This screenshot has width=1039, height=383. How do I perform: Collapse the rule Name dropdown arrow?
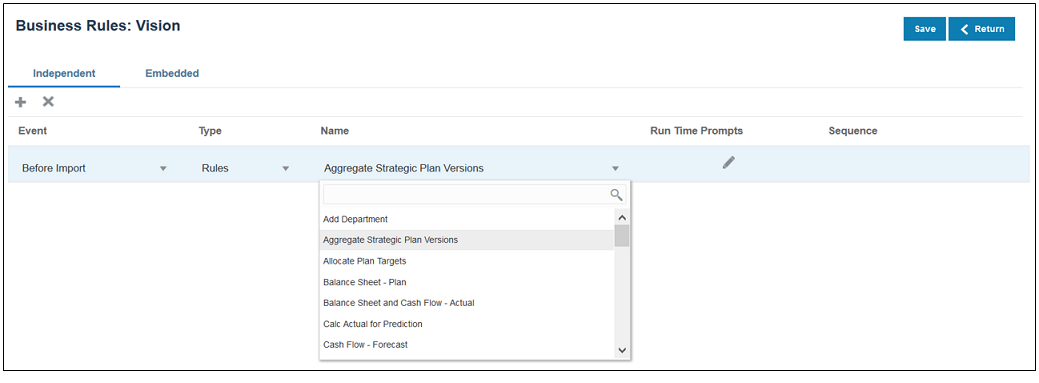click(x=616, y=169)
